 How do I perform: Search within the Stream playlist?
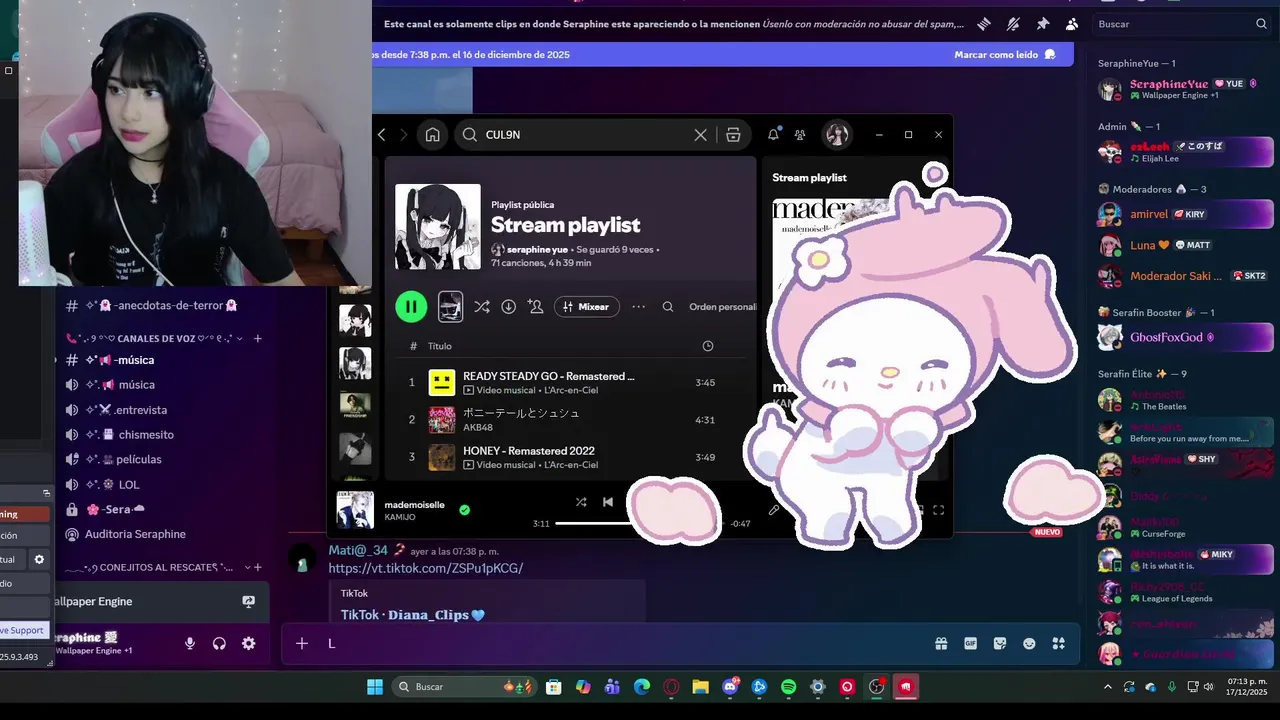(x=668, y=307)
